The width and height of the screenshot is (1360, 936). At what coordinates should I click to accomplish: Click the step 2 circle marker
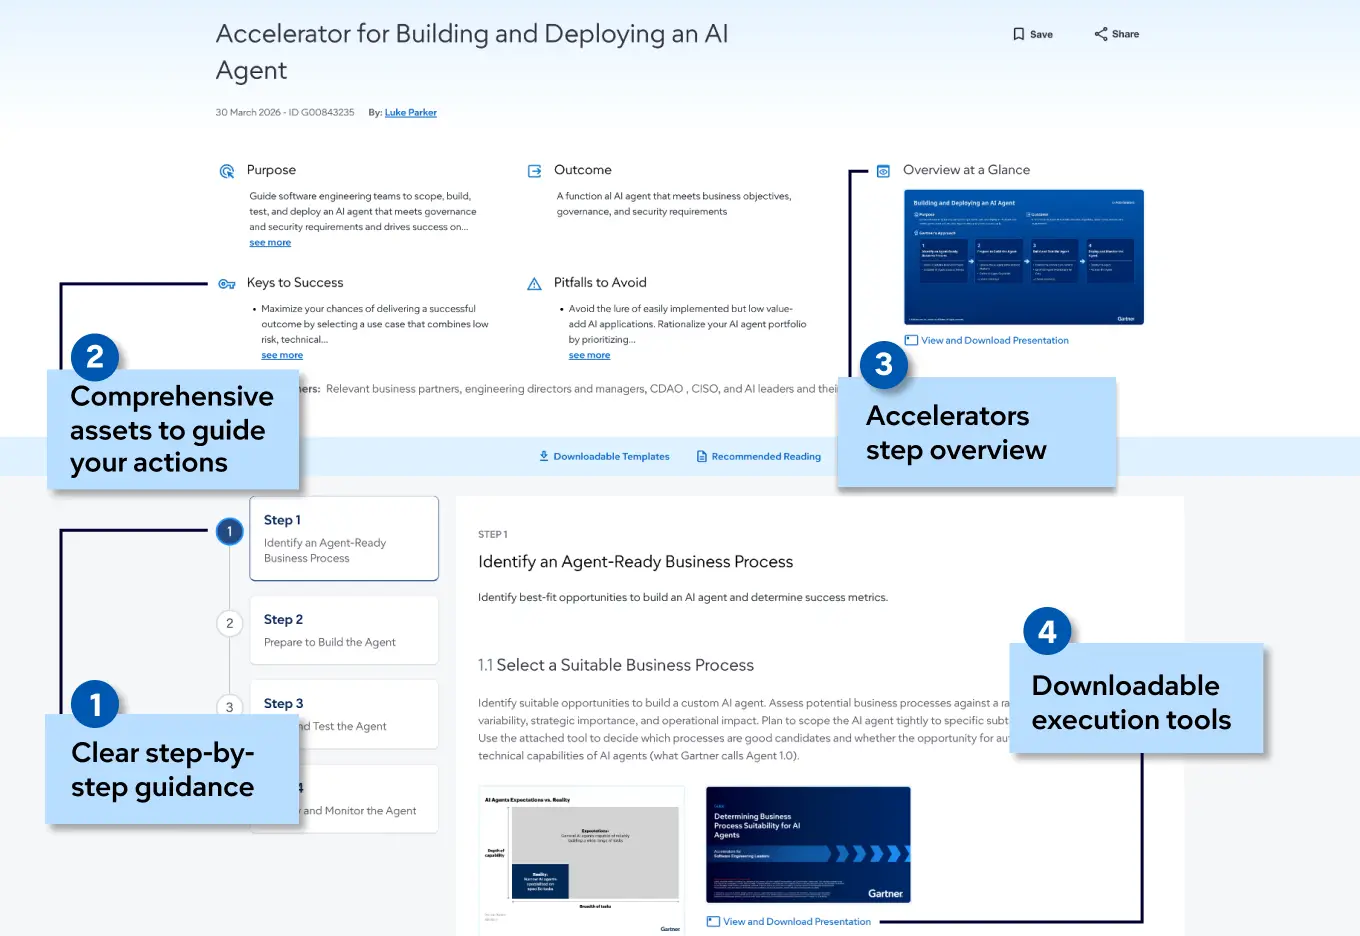[230, 623]
